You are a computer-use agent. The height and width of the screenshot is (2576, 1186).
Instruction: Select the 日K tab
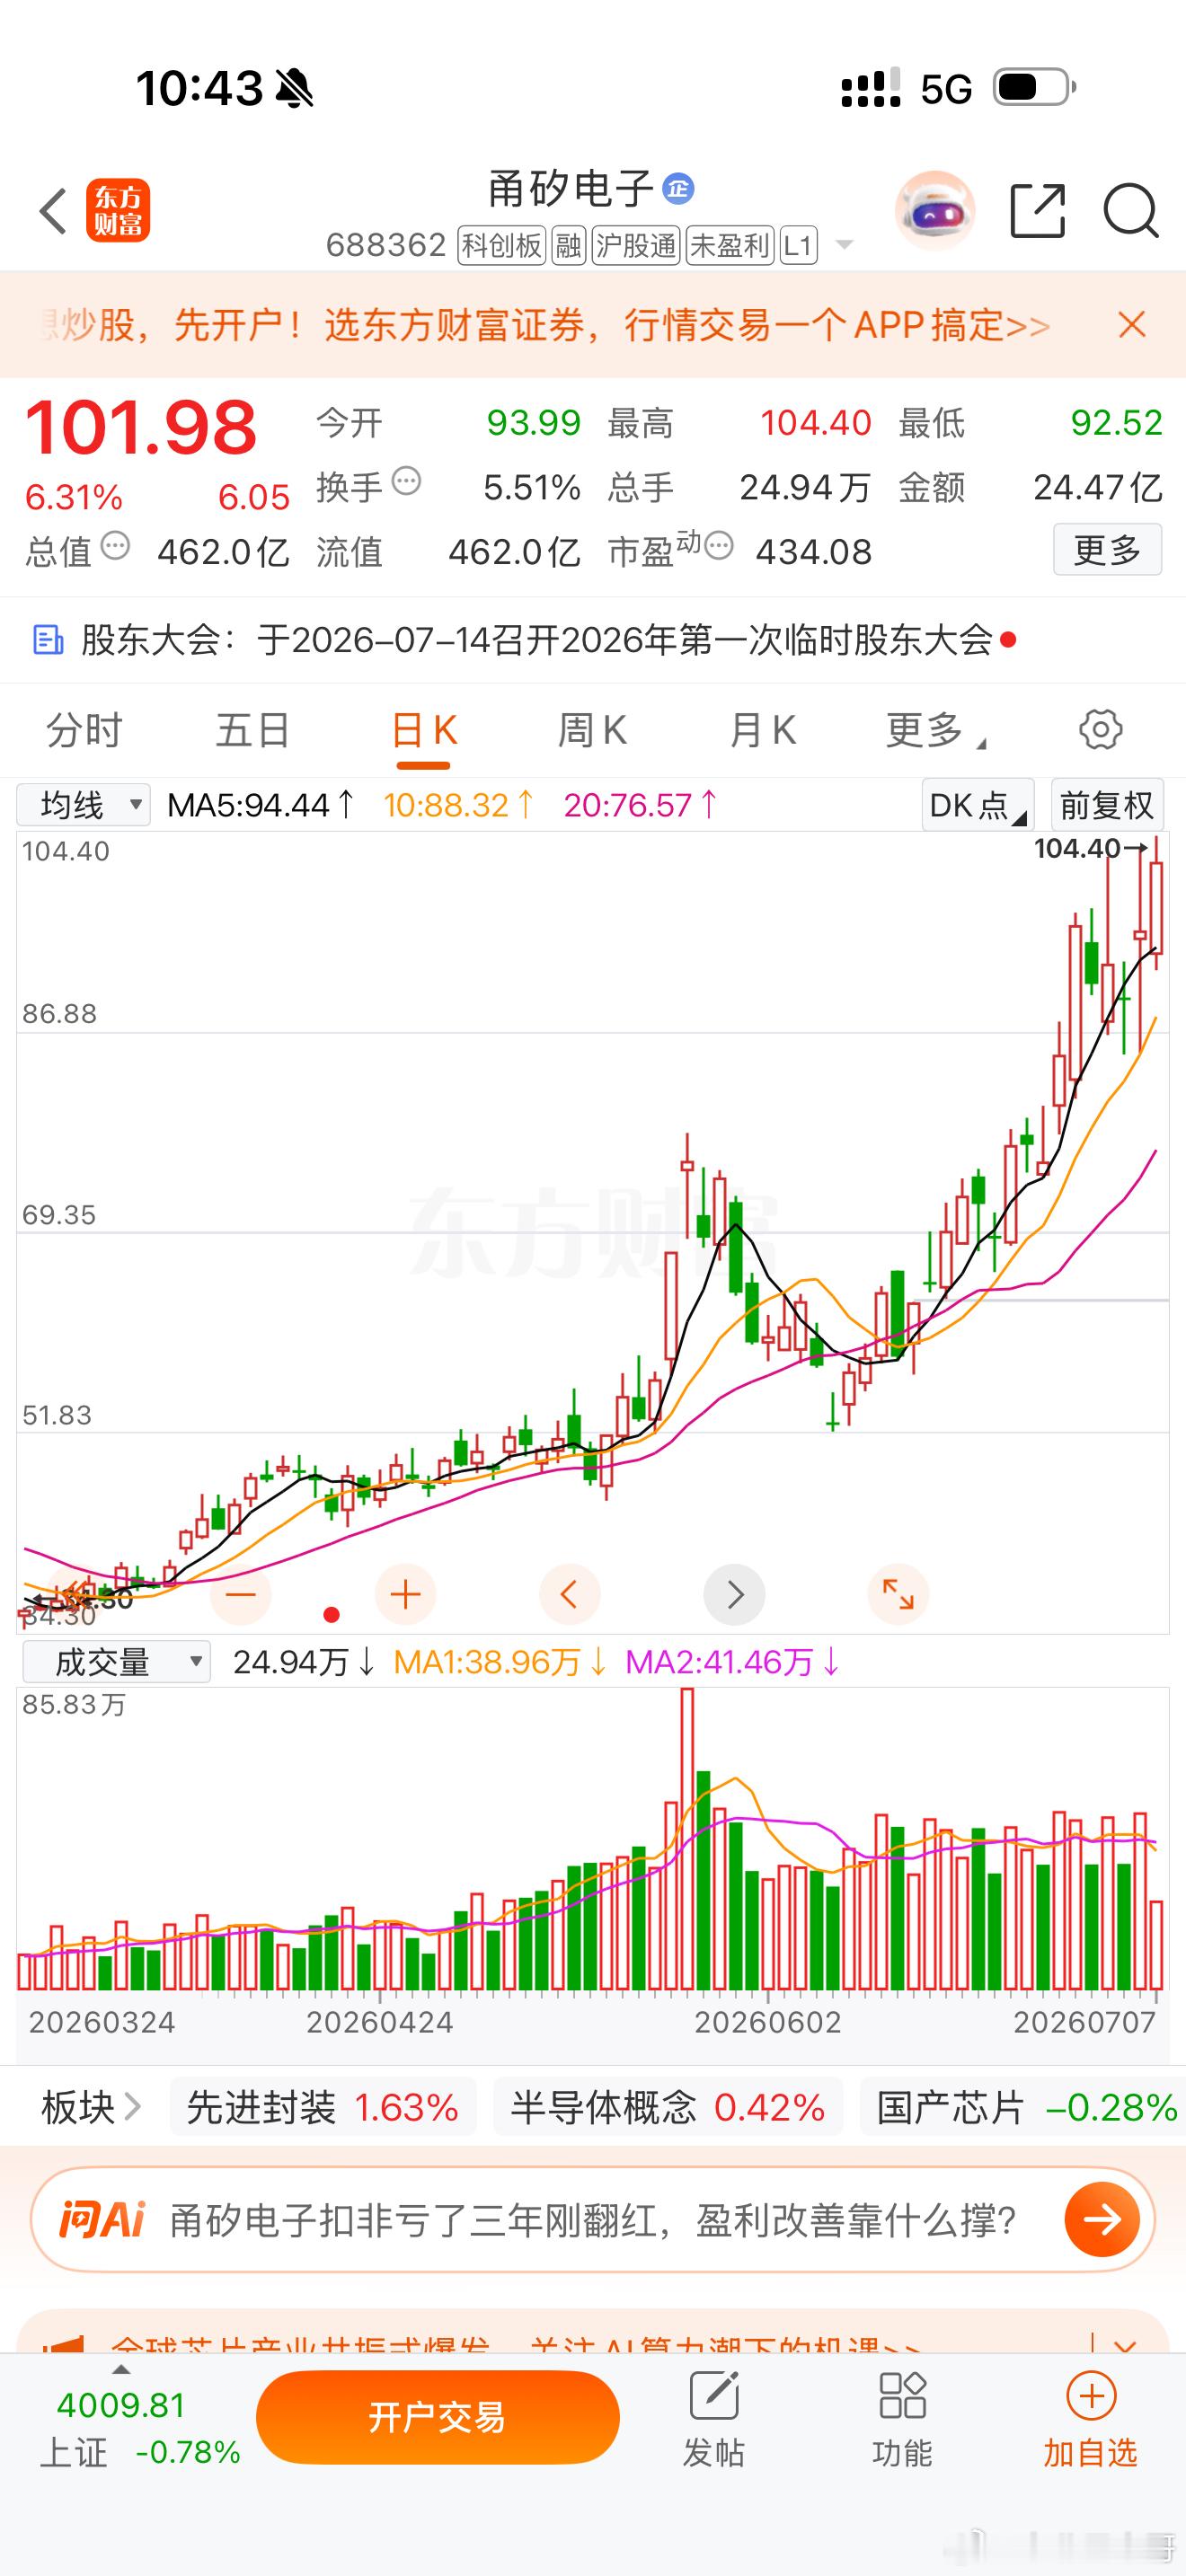pyautogui.click(x=424, y=730)
